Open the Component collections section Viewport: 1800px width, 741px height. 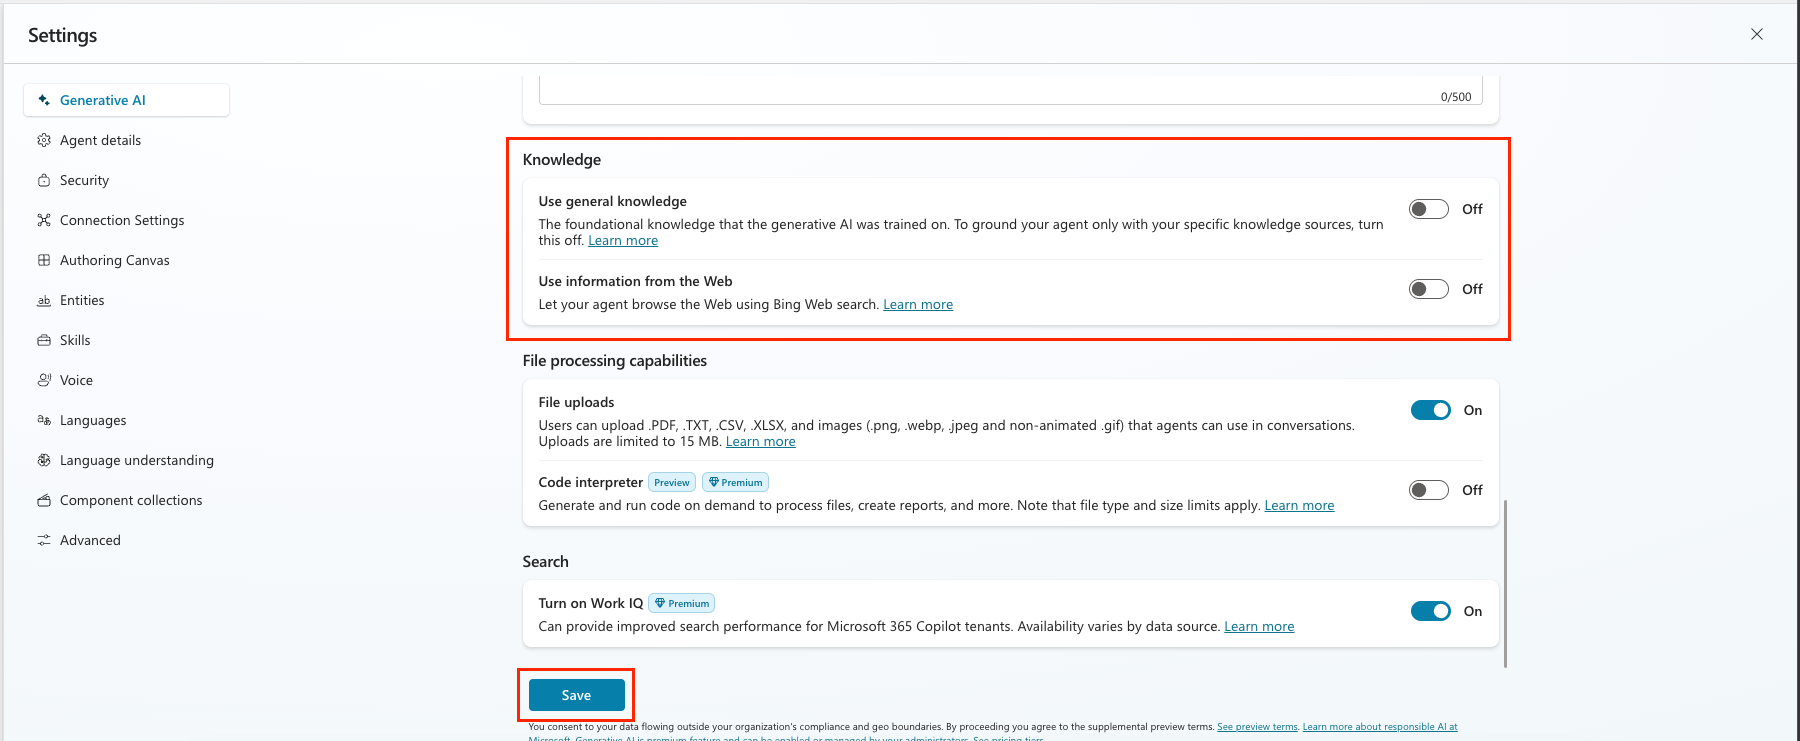click(x=131, y=500)
